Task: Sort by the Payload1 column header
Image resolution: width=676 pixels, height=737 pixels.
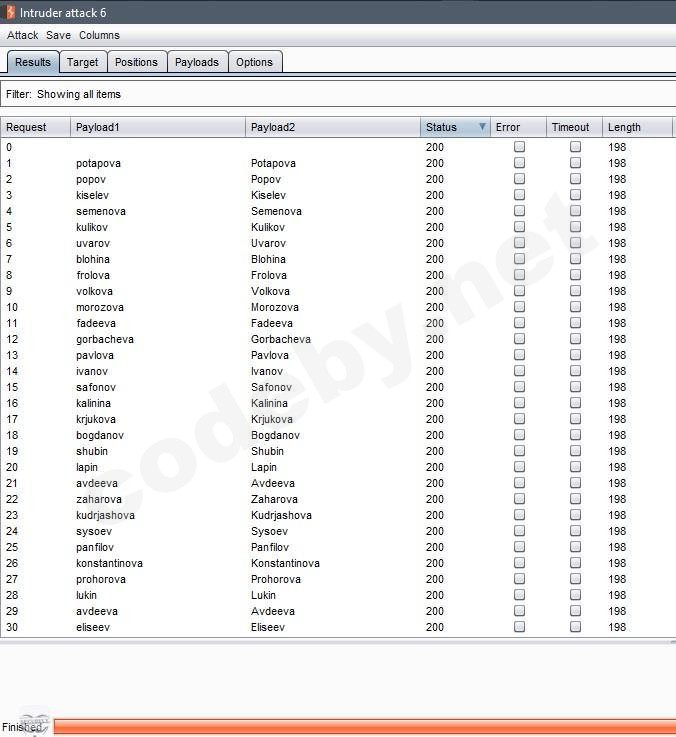Action: tap(158, 127)
